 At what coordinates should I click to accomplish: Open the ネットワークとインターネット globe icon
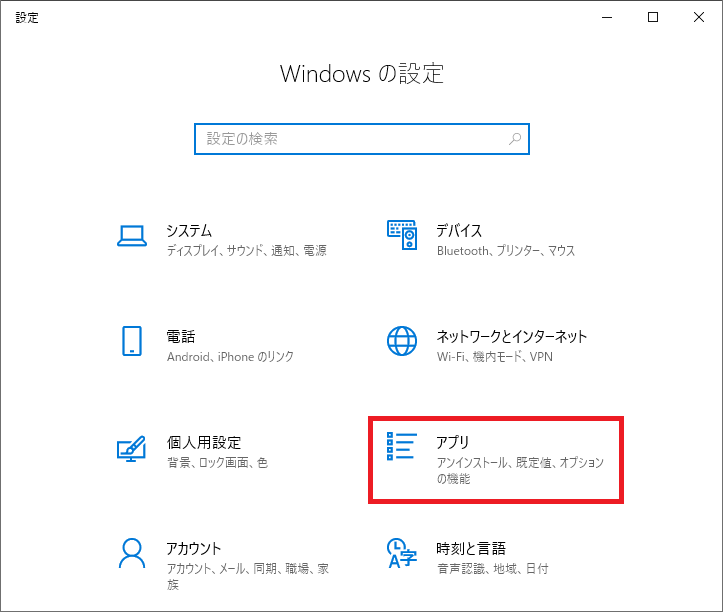click(x=402, y=341)
